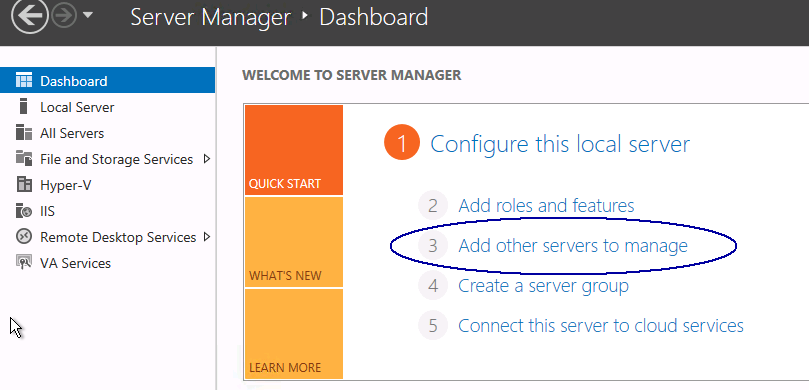Click the All Servers icon
809x390 pixels.
point(24,133)
